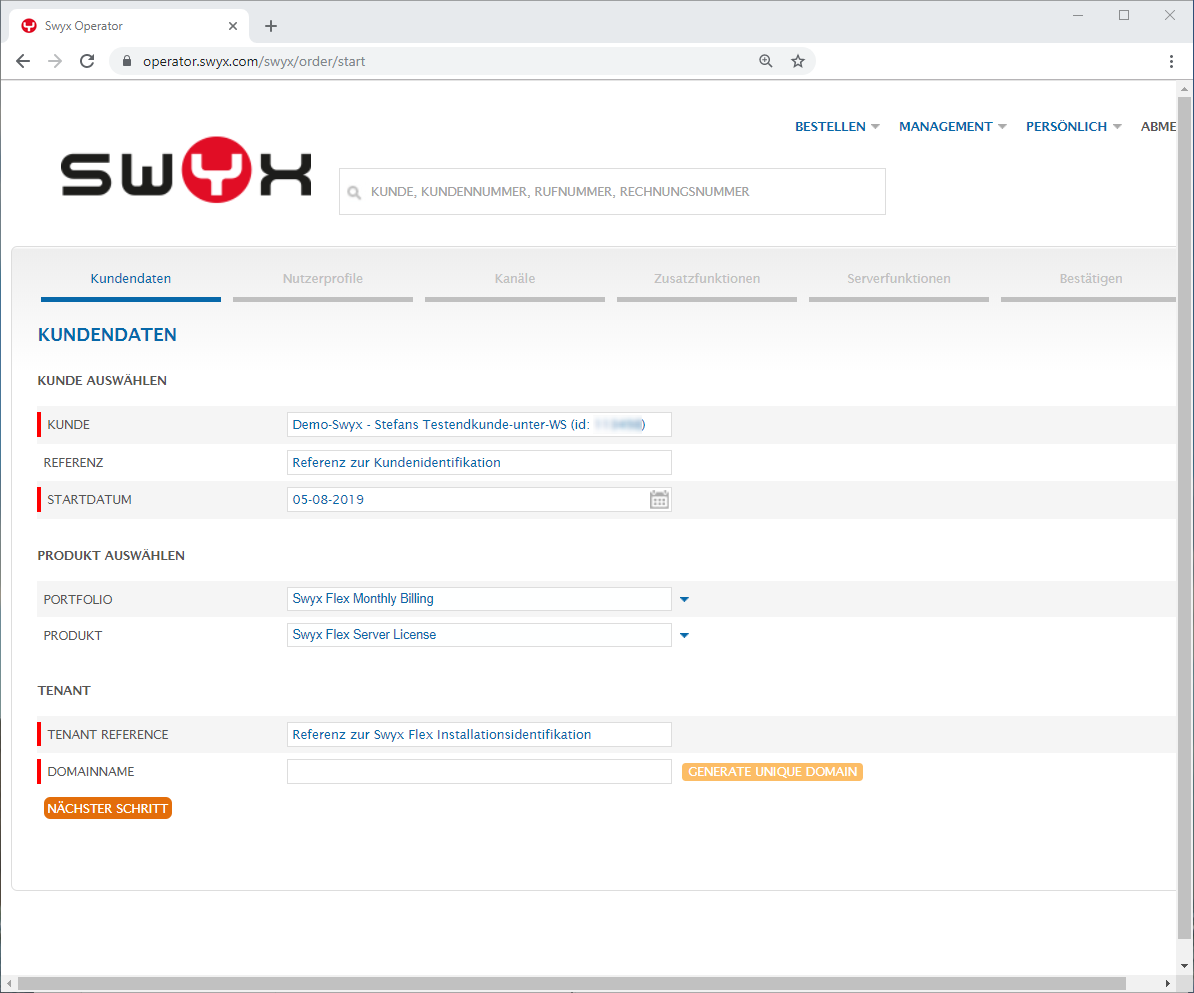This screenshot has width=1194, height=993.
Task: Click the scroll right arrow of horizontal scrollbar
Action: tap(1167, 983)
